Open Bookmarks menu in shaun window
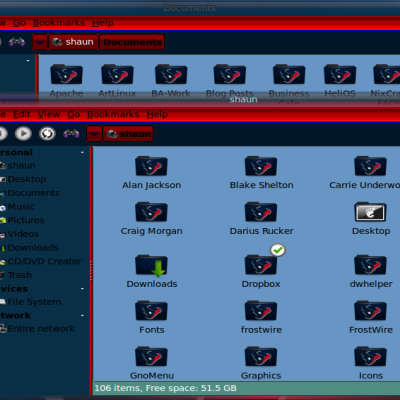400x400 pixels. coord(113,115)
